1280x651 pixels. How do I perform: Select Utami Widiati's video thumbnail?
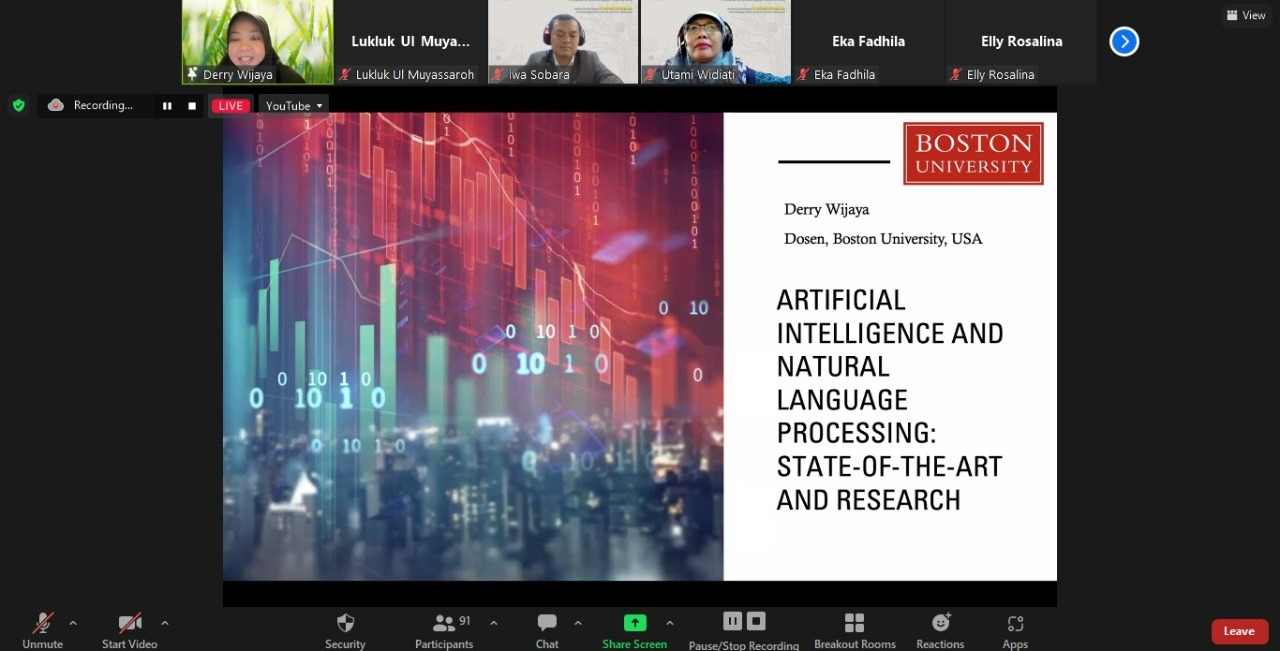715,41
